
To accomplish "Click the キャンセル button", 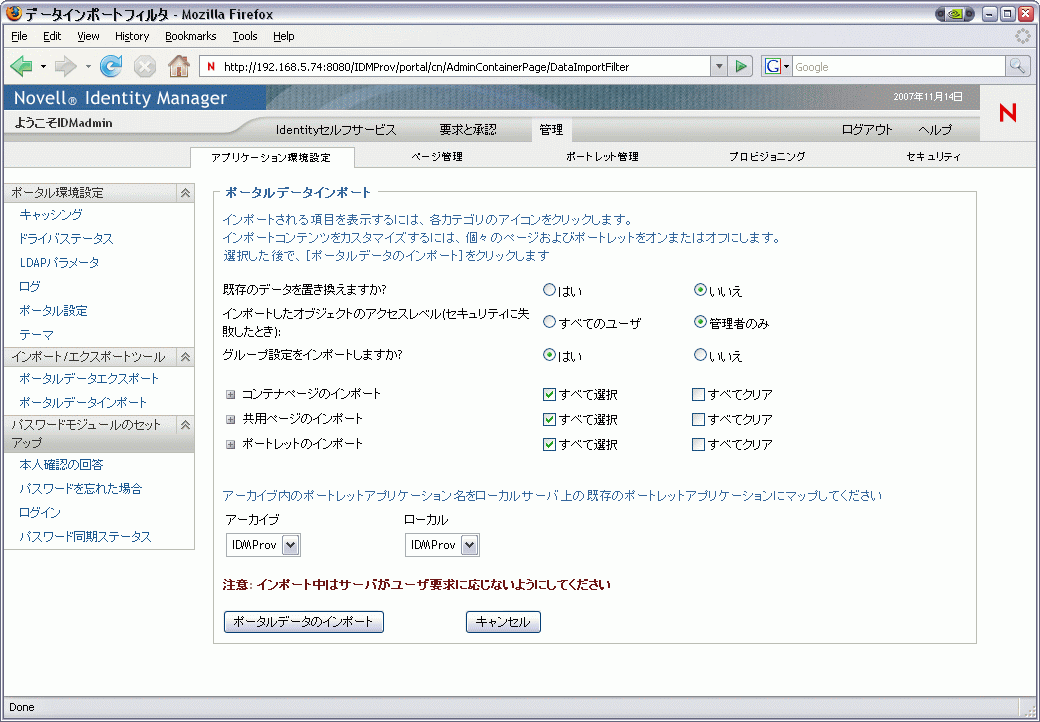I will click(503, 622).
